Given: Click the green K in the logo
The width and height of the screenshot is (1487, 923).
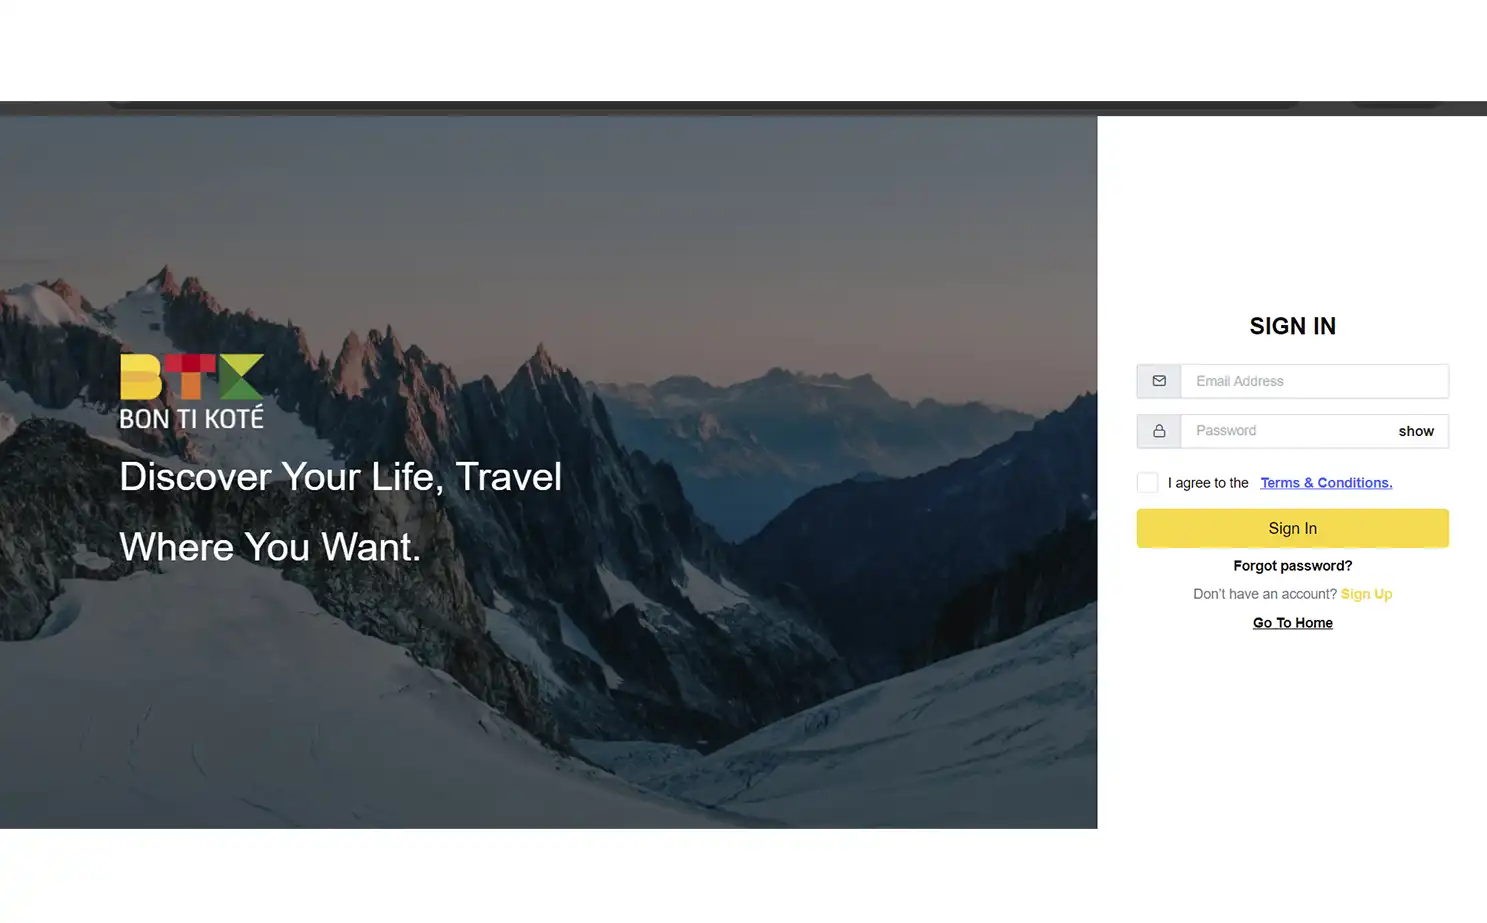Looking at the screenshot, I should 242,377.
